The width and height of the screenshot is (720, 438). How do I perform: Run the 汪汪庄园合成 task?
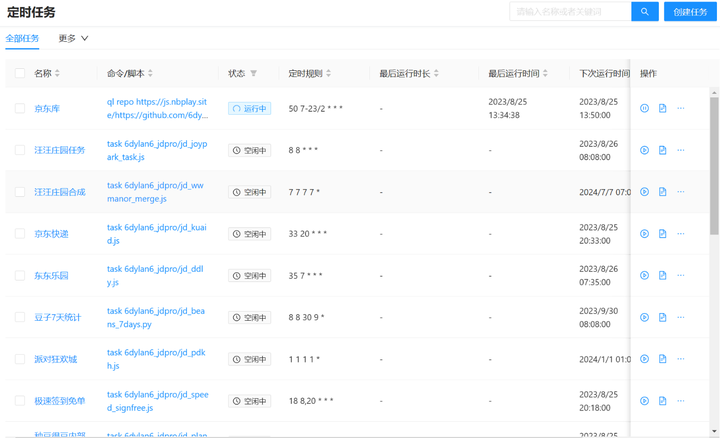coord(644,192)
